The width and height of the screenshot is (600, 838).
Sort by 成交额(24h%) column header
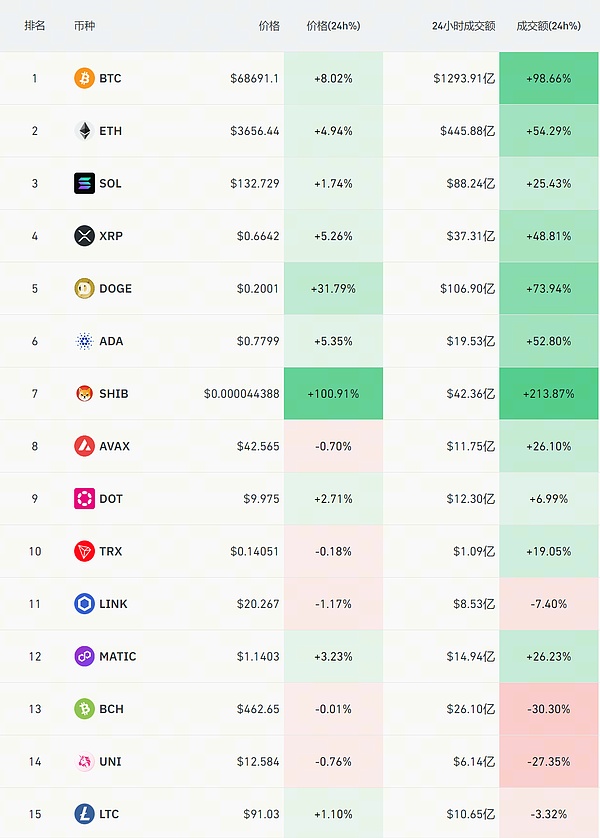tap(548, 26)
